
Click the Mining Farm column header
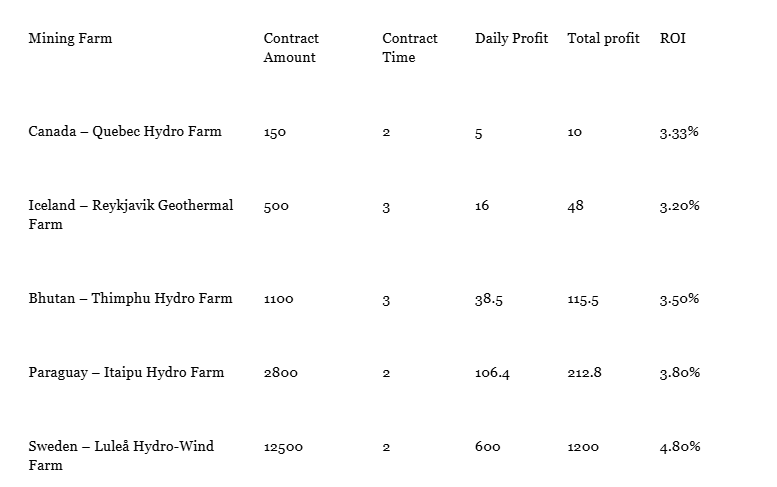pos(70,39)
